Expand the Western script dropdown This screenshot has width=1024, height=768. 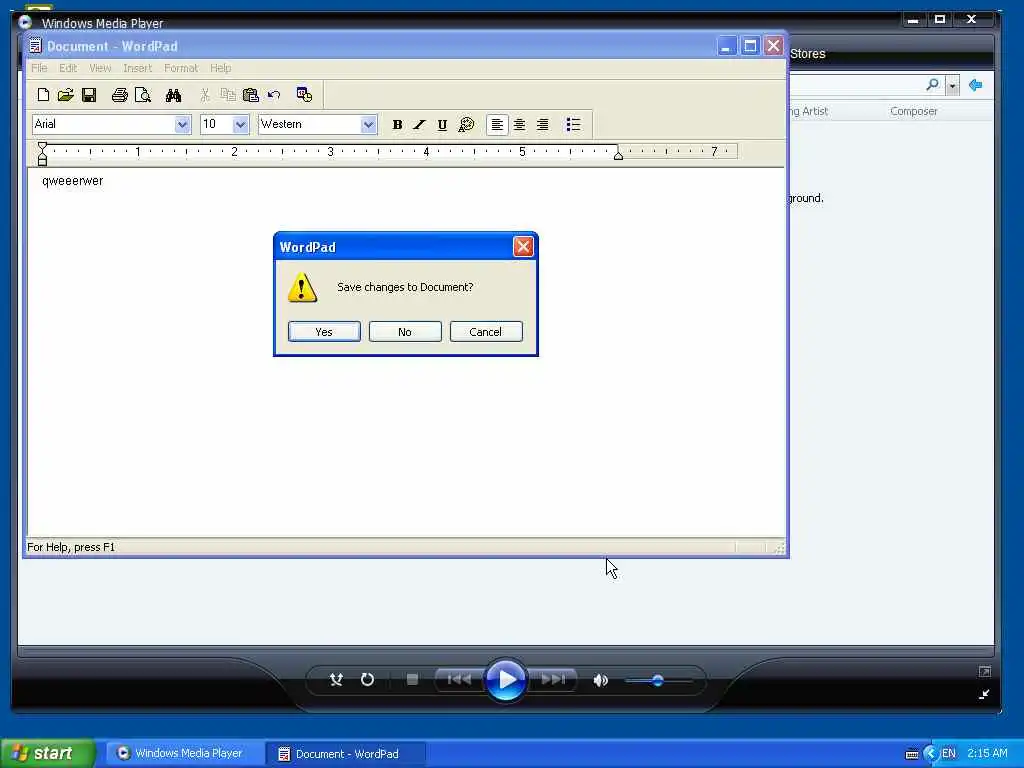pyautogui.click(x=368, y=124)
